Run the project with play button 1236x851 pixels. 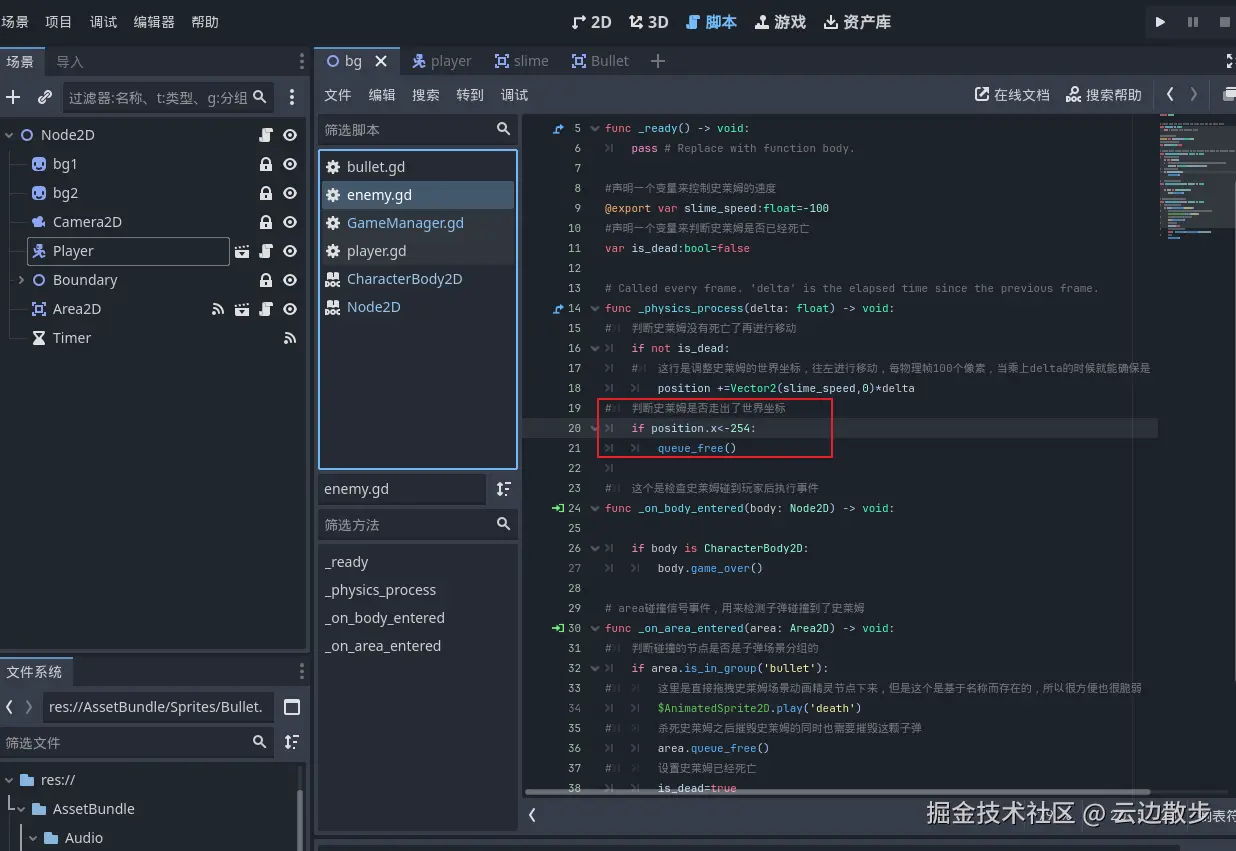[1160, 22]
